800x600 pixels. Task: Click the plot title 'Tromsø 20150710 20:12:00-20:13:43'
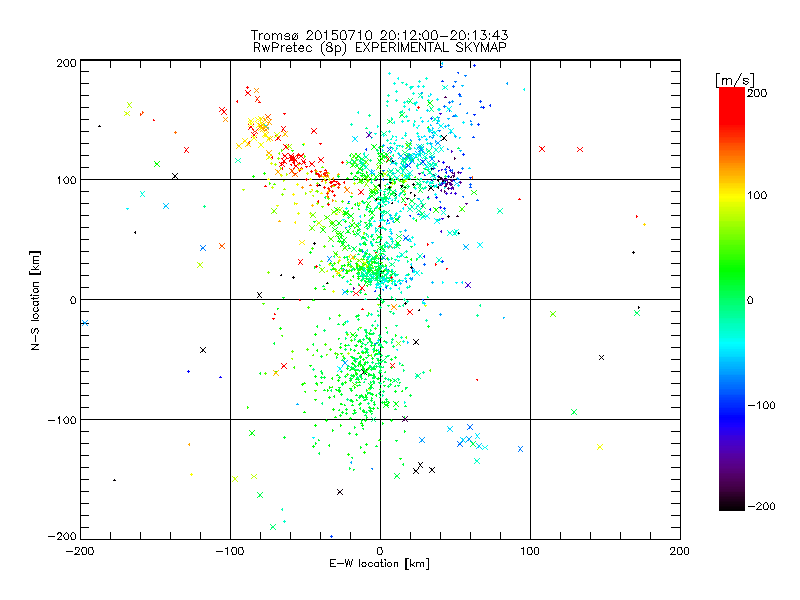pyautogui.click(x=379, y=35)
